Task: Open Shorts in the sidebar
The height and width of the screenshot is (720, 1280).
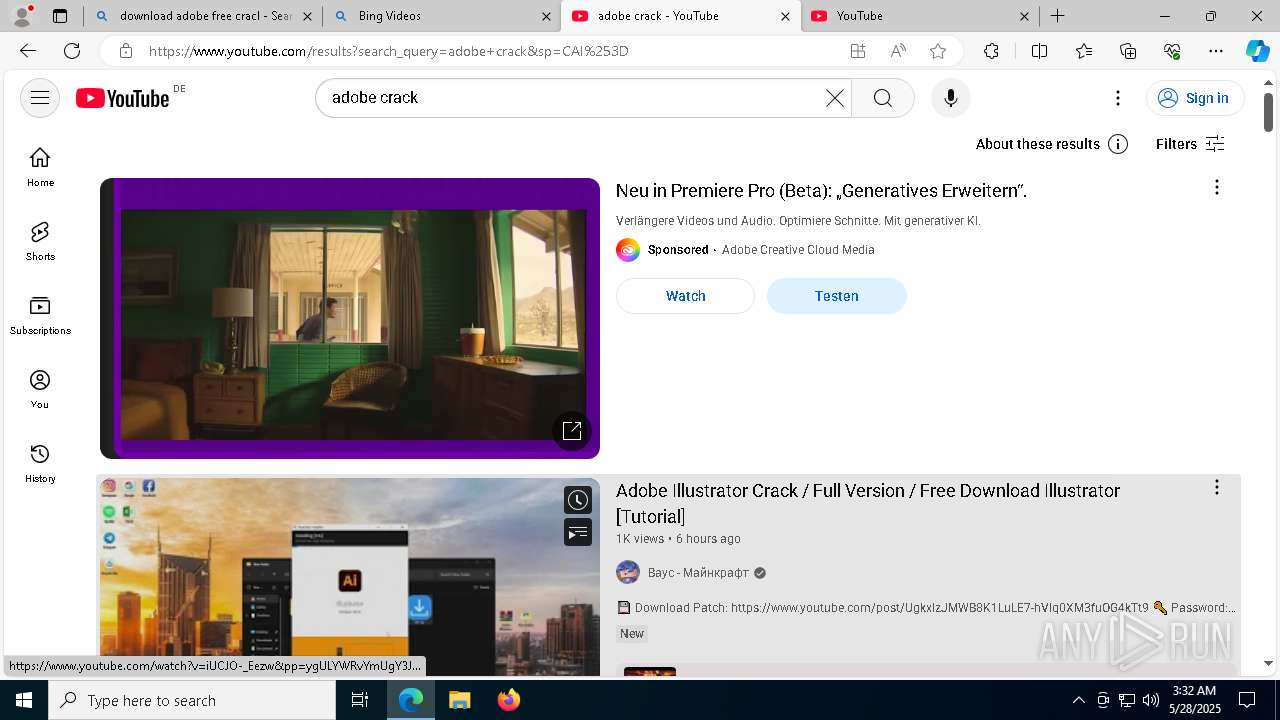Action: click(x=40, y=241)
